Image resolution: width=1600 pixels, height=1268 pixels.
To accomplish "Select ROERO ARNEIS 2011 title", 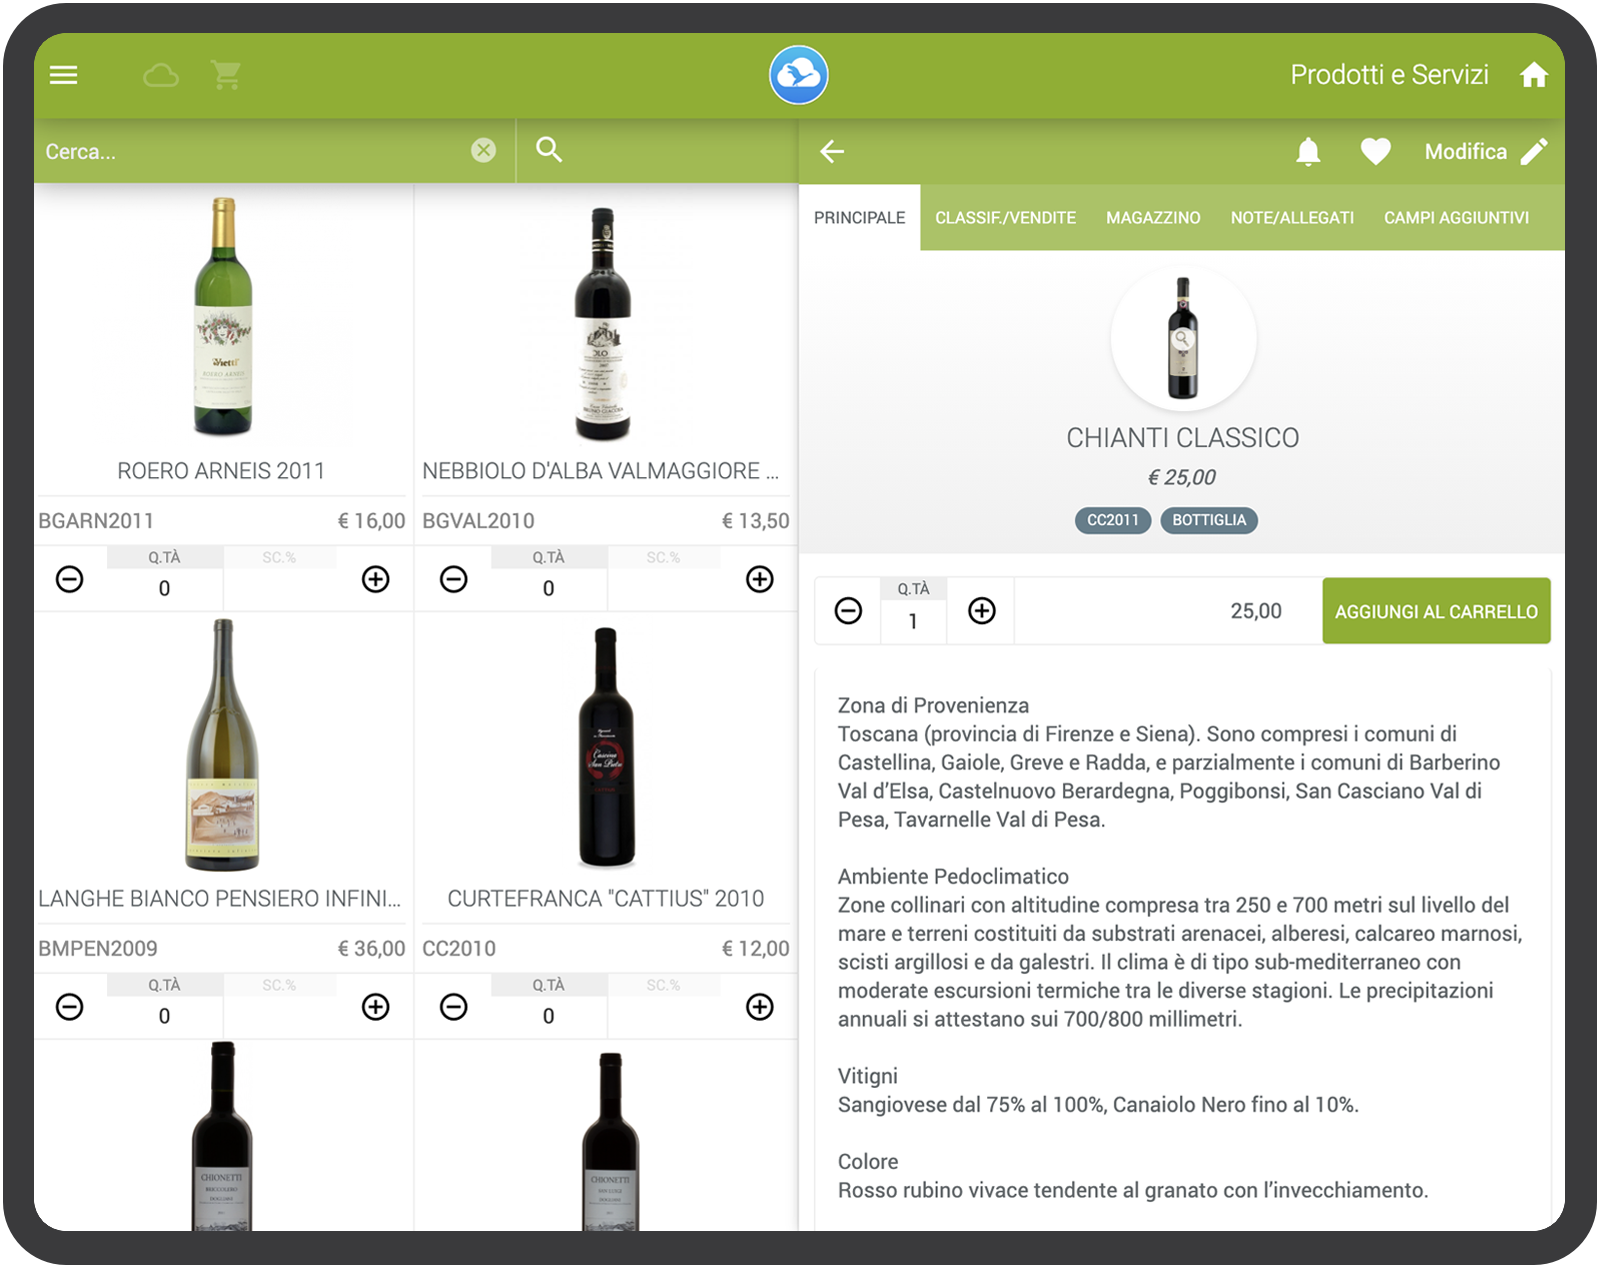I will 221,471.
